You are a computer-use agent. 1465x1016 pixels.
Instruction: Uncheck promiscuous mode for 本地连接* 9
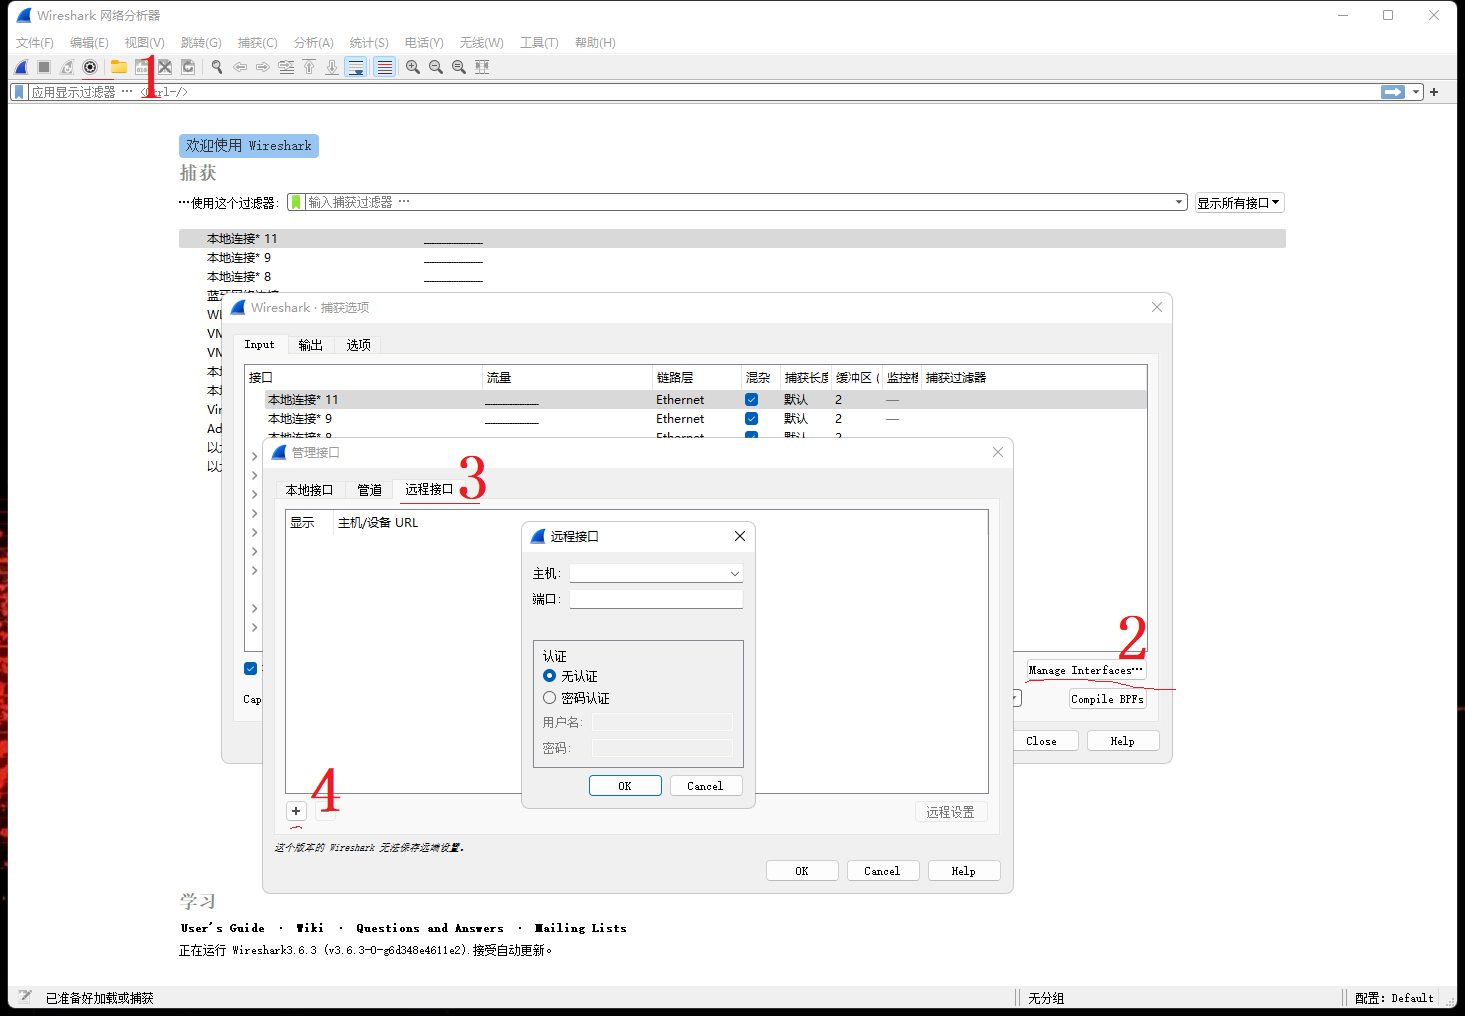coord(751,419)
